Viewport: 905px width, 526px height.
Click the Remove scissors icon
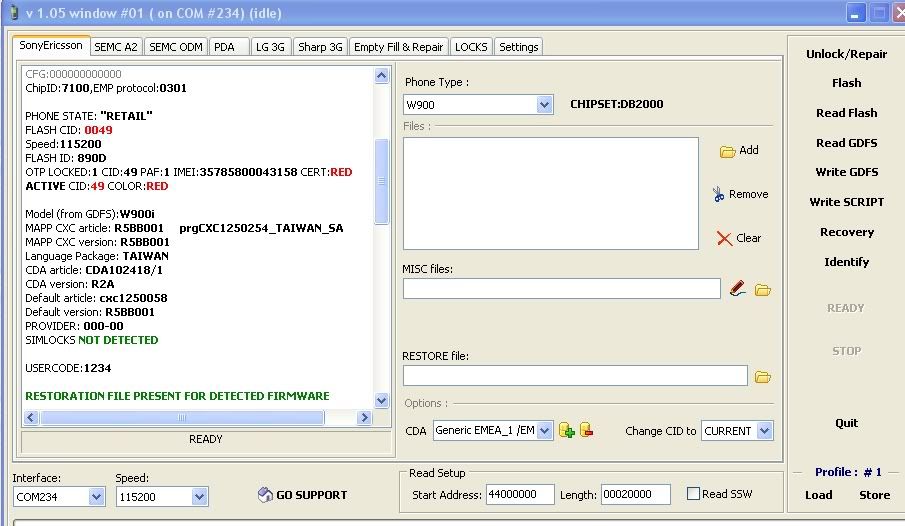tap(718, 195)
